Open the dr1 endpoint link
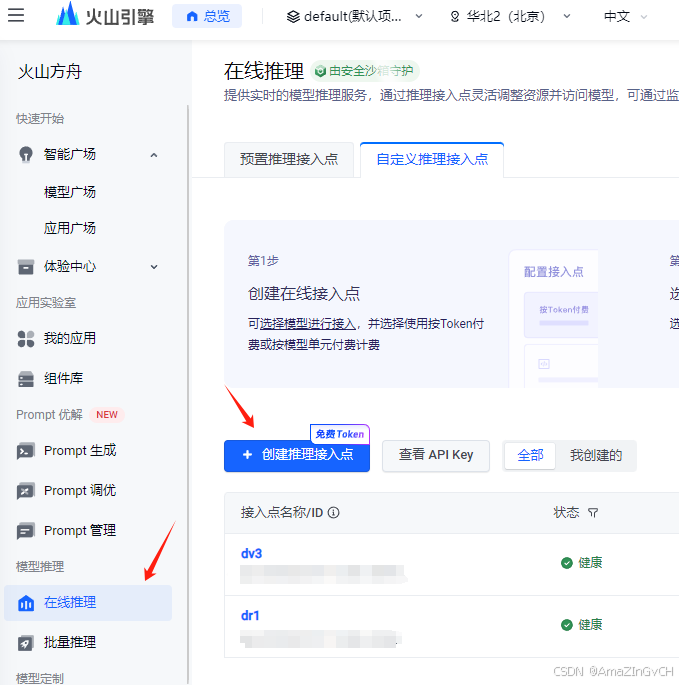Image resolution: width=679 pixels, height=685 pixels. tap(250, 616)
